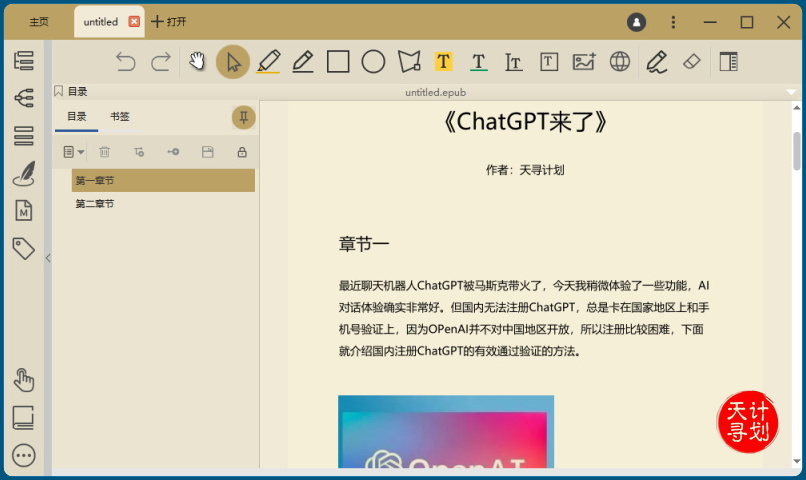This screenshot has width=806, height=480.
Task: Open the vertical three-dot menu
Action: [673, 22]
